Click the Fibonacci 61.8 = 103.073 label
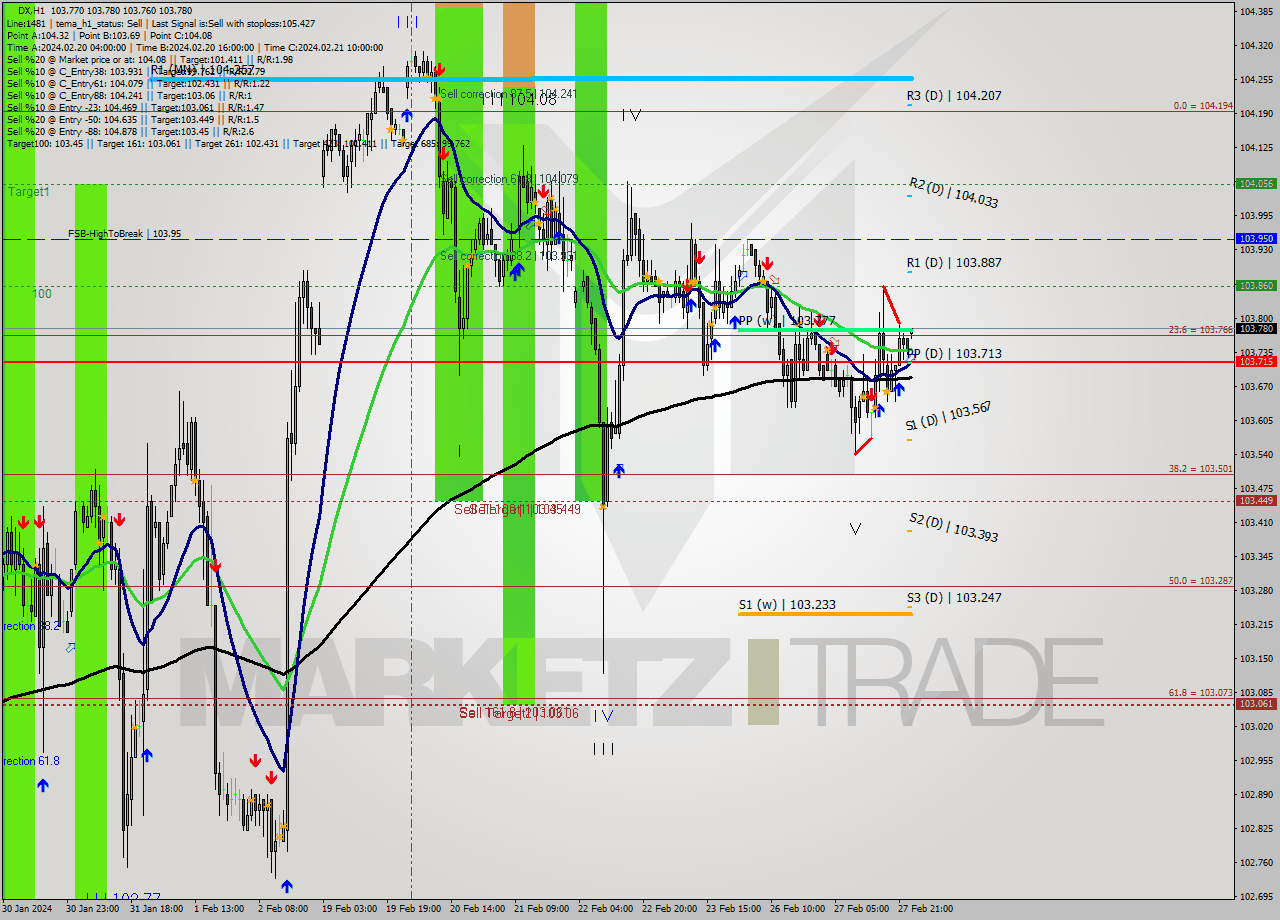 tap(1201, 692)
